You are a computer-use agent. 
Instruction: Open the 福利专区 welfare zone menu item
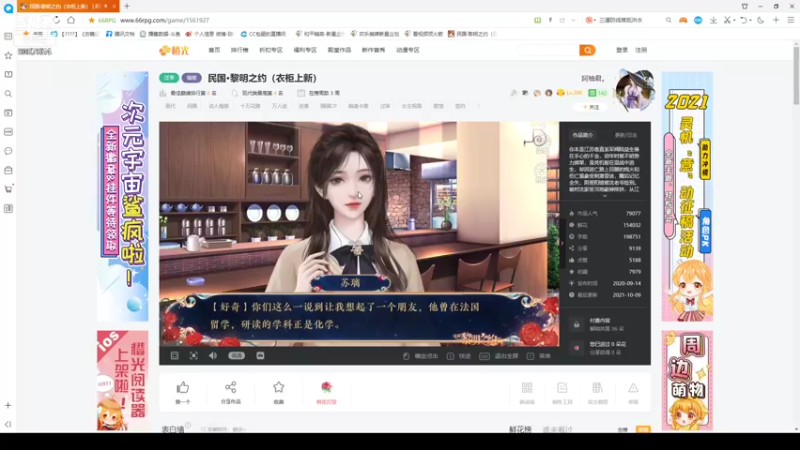[x=305, y=50]
